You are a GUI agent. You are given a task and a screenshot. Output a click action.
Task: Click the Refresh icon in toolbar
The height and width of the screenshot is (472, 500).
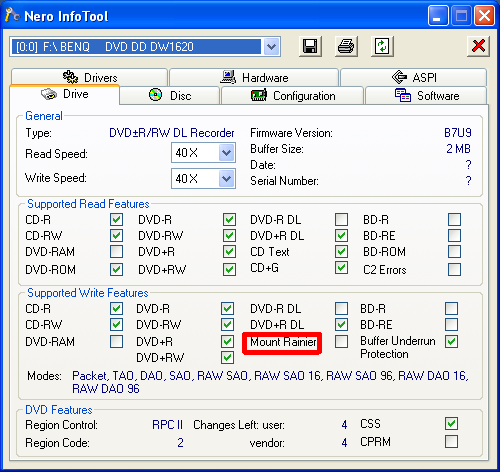tap(382, 46)
